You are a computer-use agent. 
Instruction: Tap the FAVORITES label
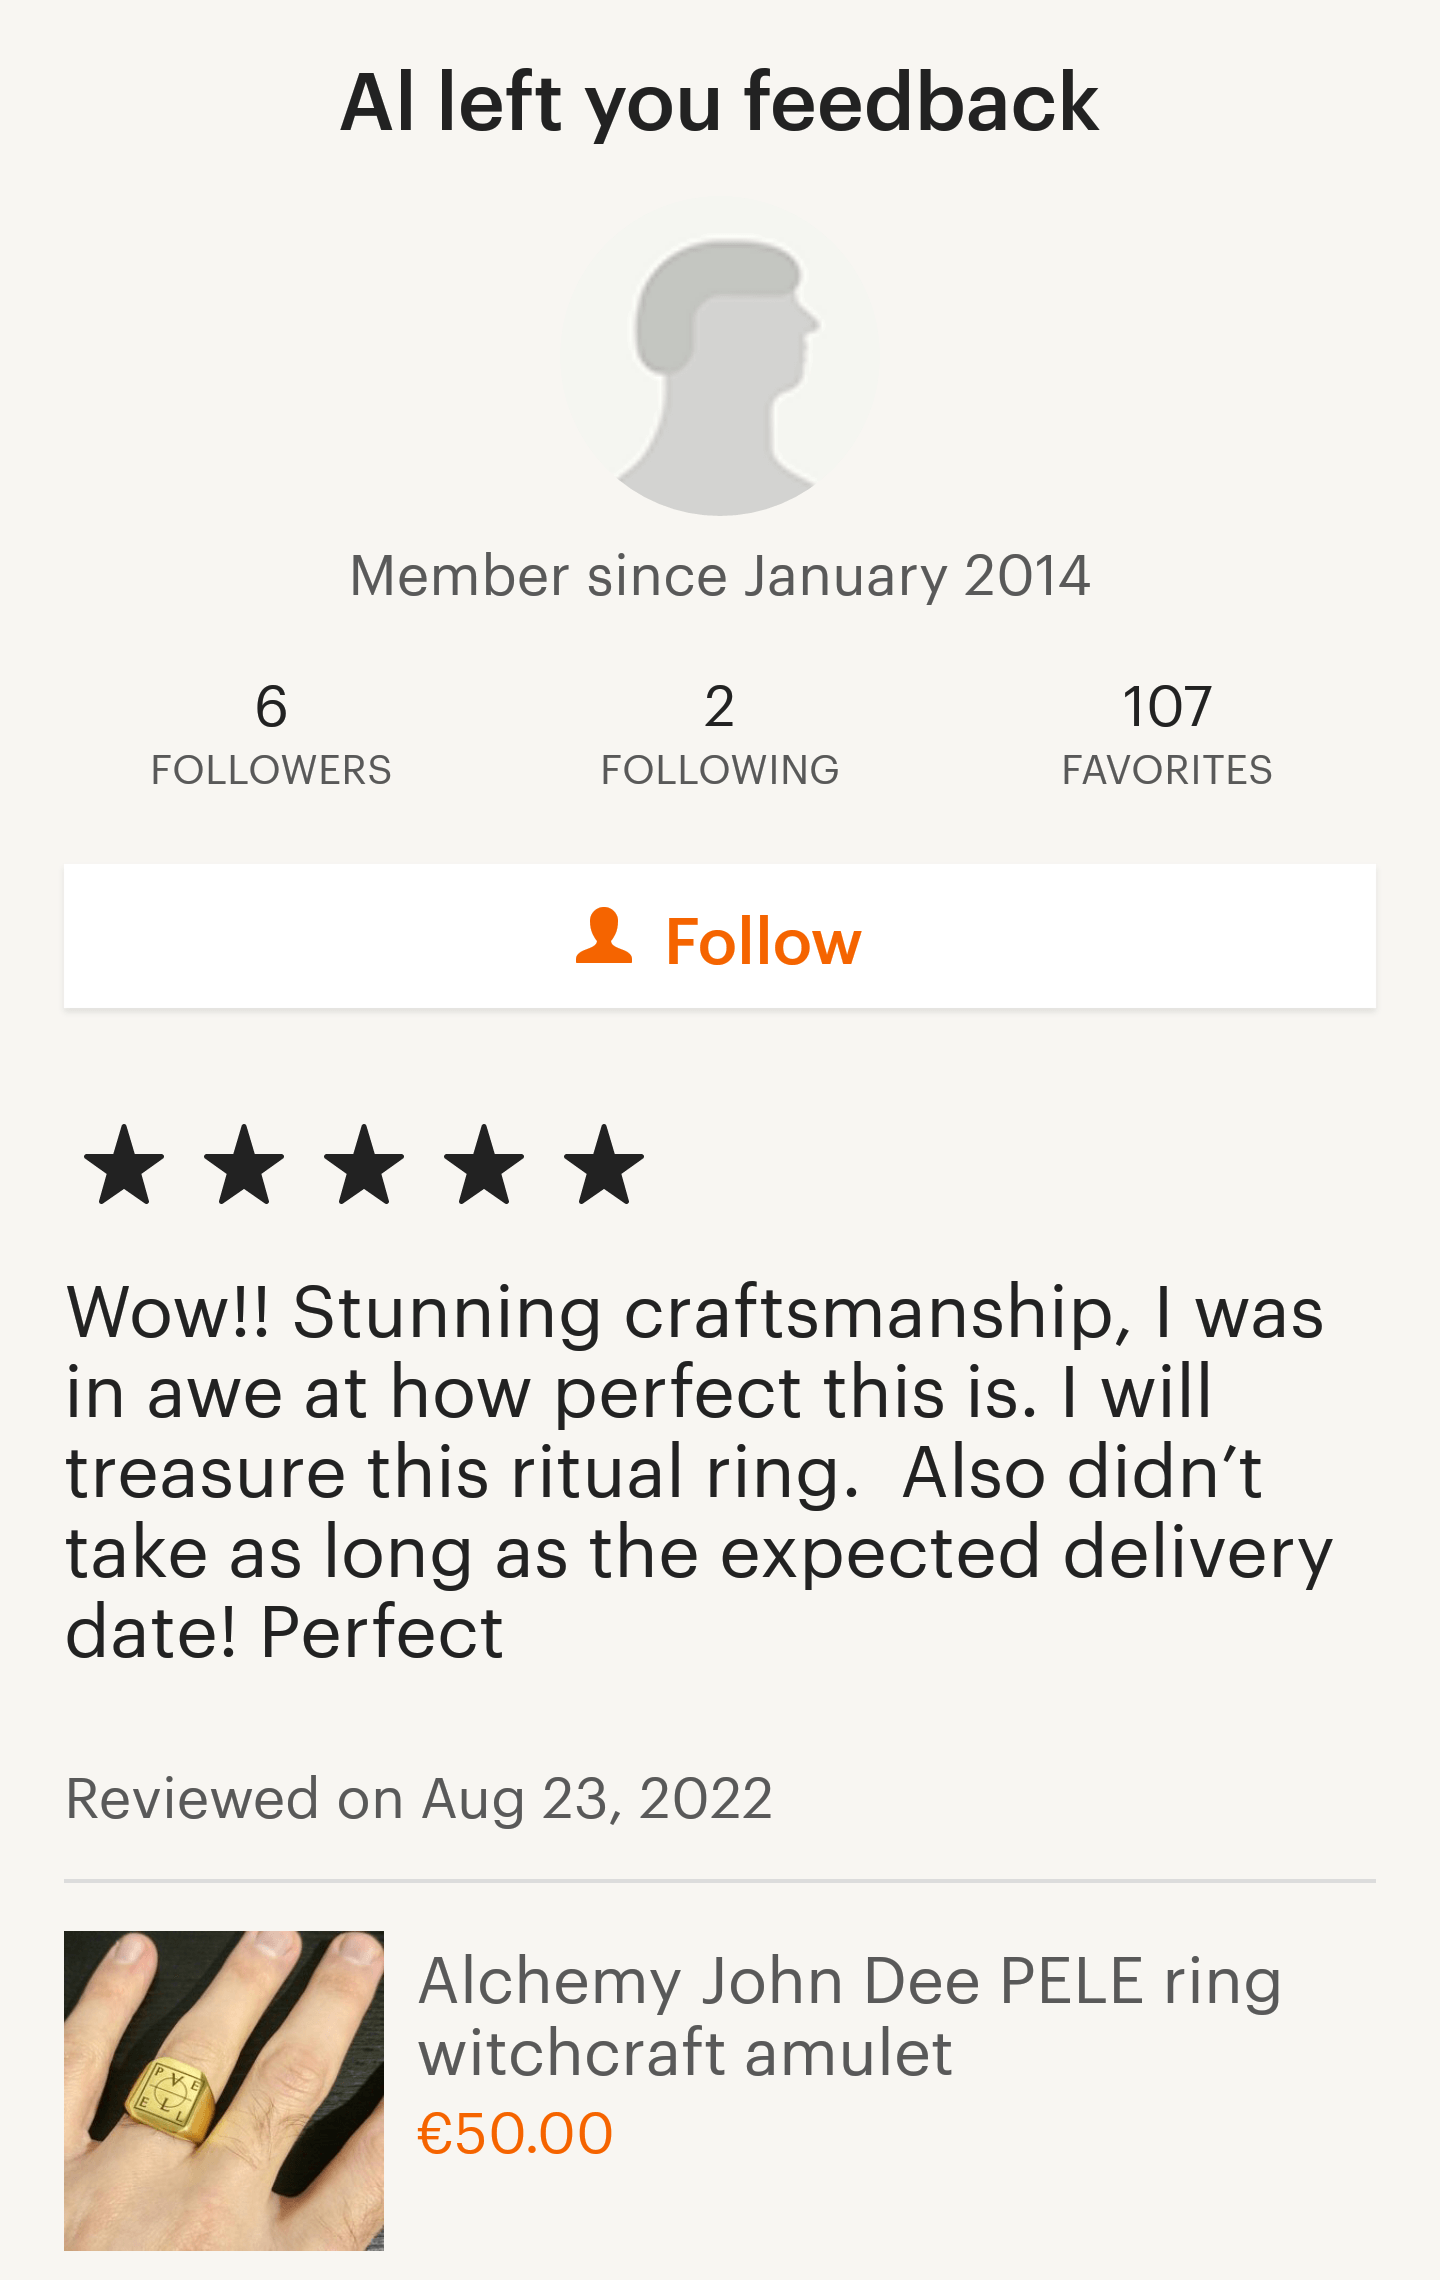1167,770
